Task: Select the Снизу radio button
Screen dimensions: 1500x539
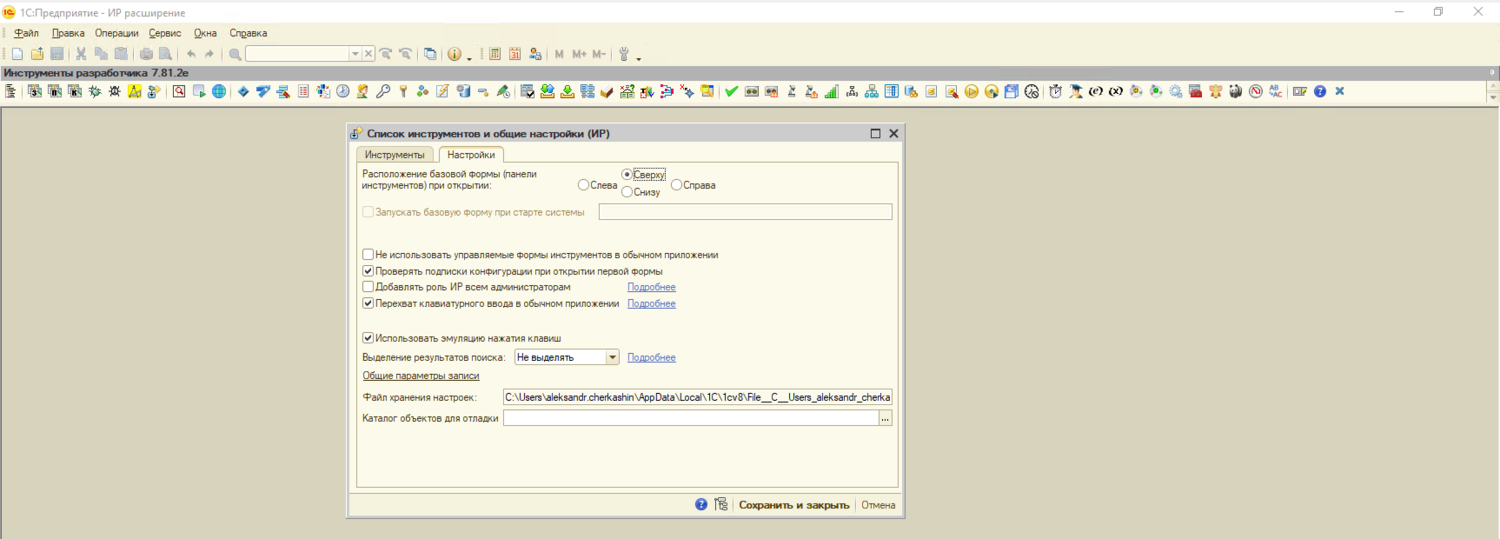Action: pos(627,192)
